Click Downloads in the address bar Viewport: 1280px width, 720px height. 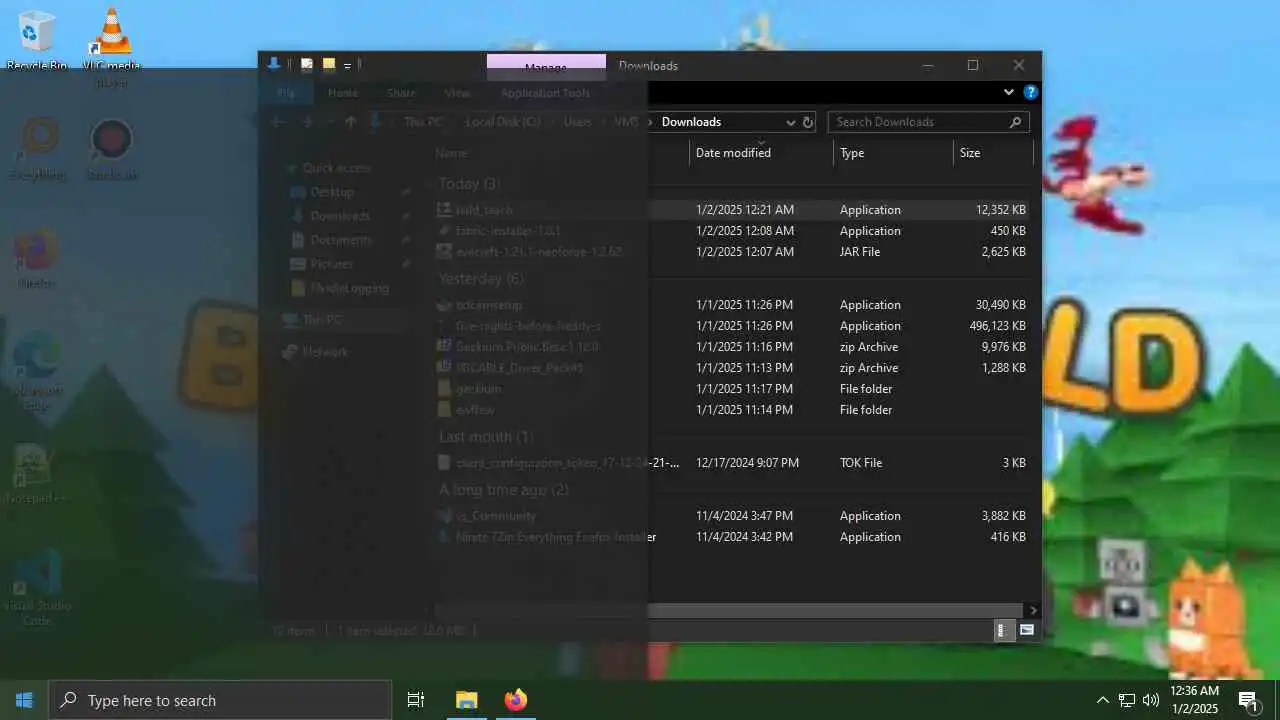tap(691, 122)
